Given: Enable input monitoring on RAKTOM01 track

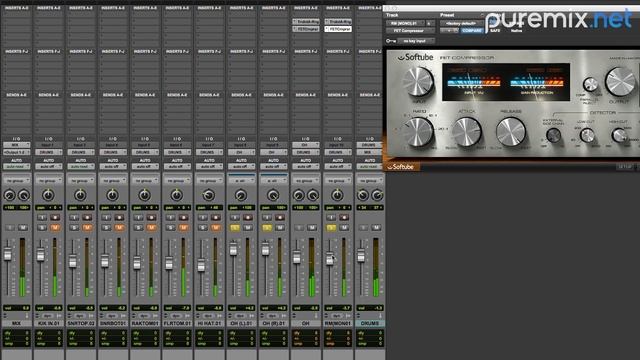Looking at the screenshot, I should pyautogui.click(x=138, y=218).
